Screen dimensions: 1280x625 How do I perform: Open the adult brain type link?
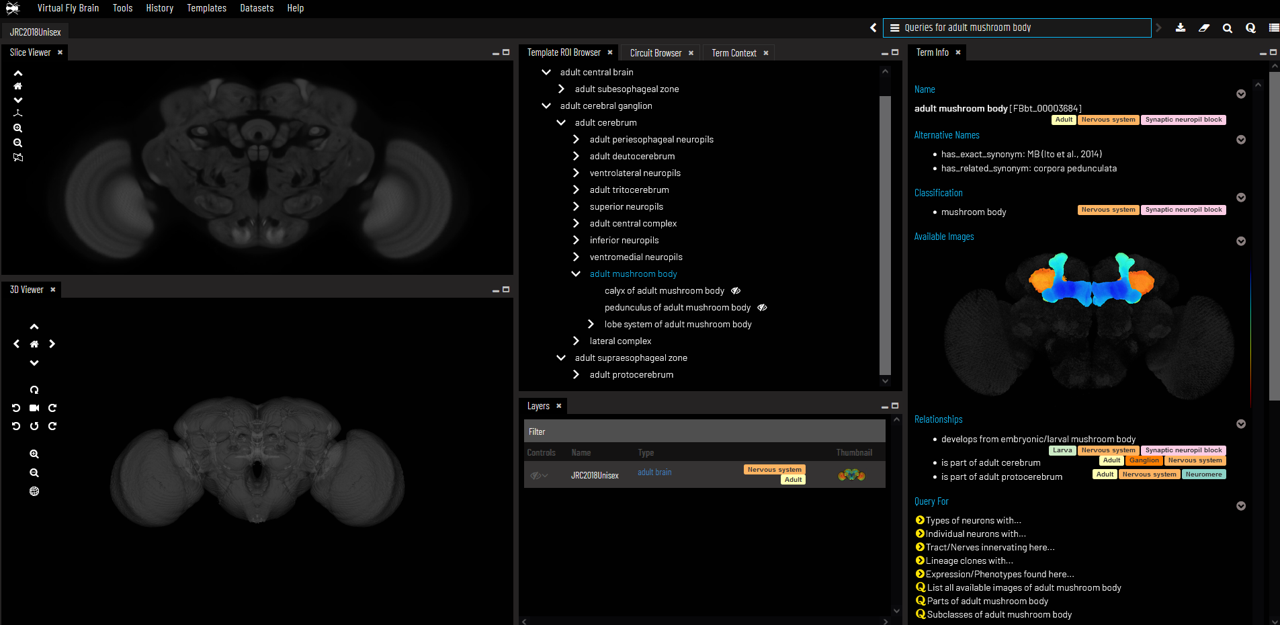point(654,472)
